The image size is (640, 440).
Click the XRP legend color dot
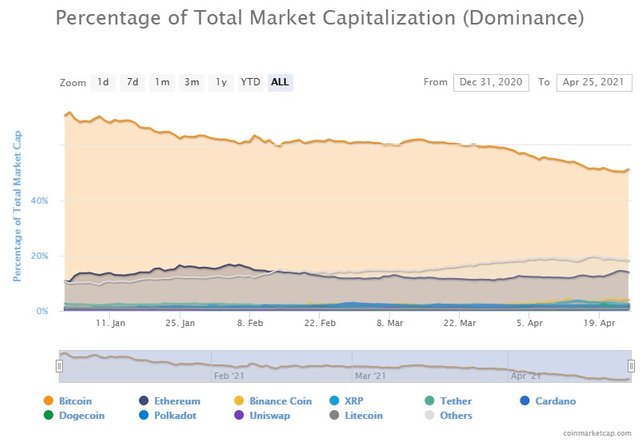(x=334, y=400)
